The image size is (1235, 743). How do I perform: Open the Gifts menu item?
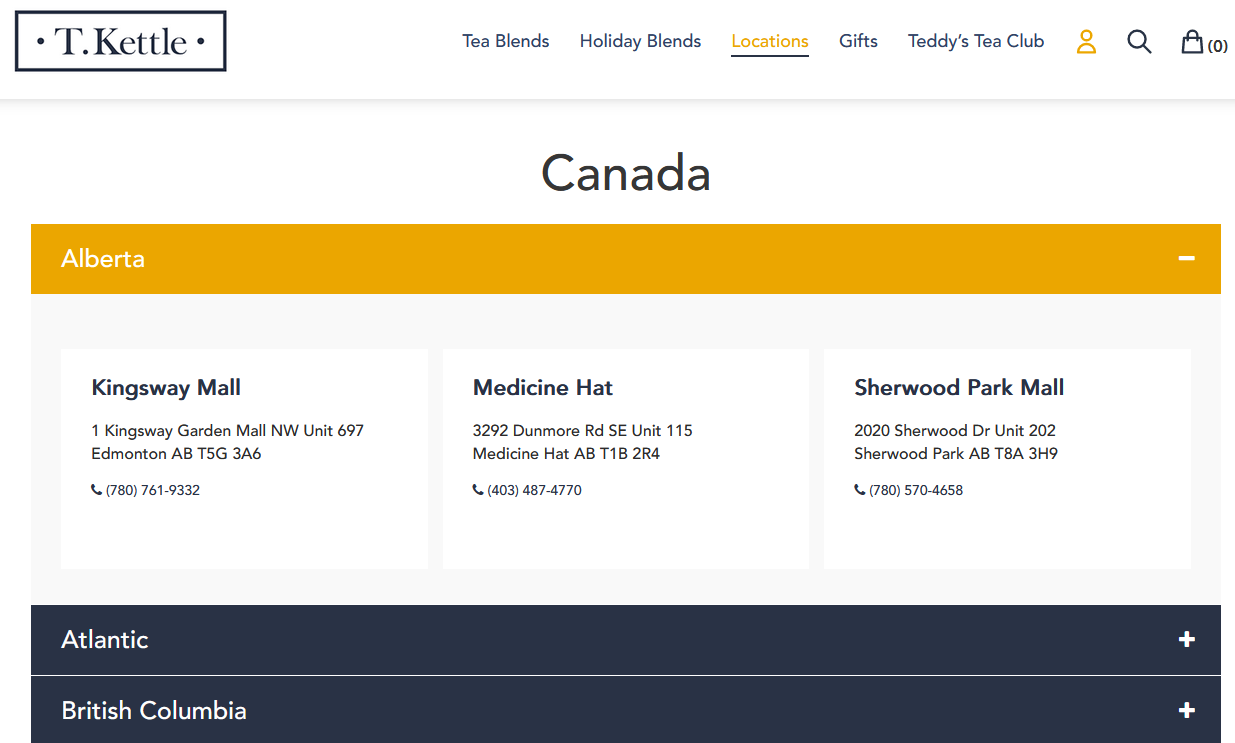tap(858, 41)
